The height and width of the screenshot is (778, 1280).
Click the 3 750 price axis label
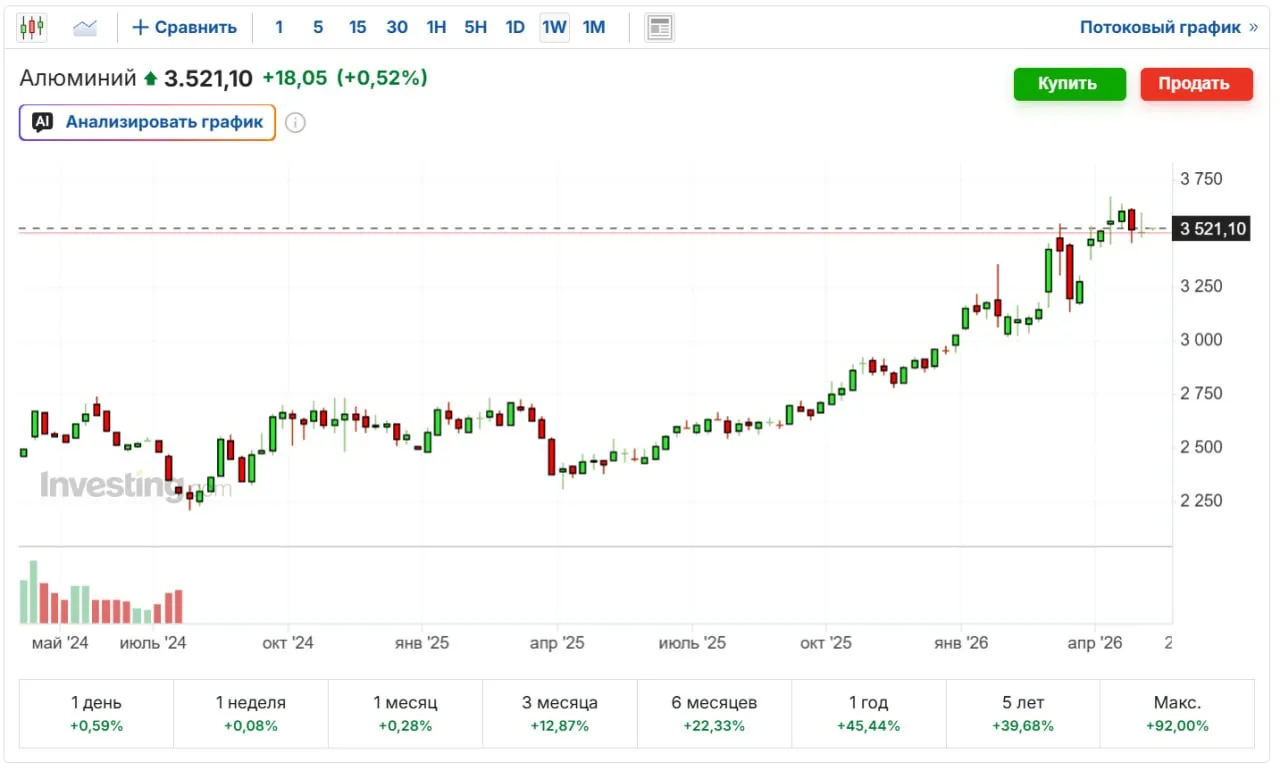[x=1201, y=179]
